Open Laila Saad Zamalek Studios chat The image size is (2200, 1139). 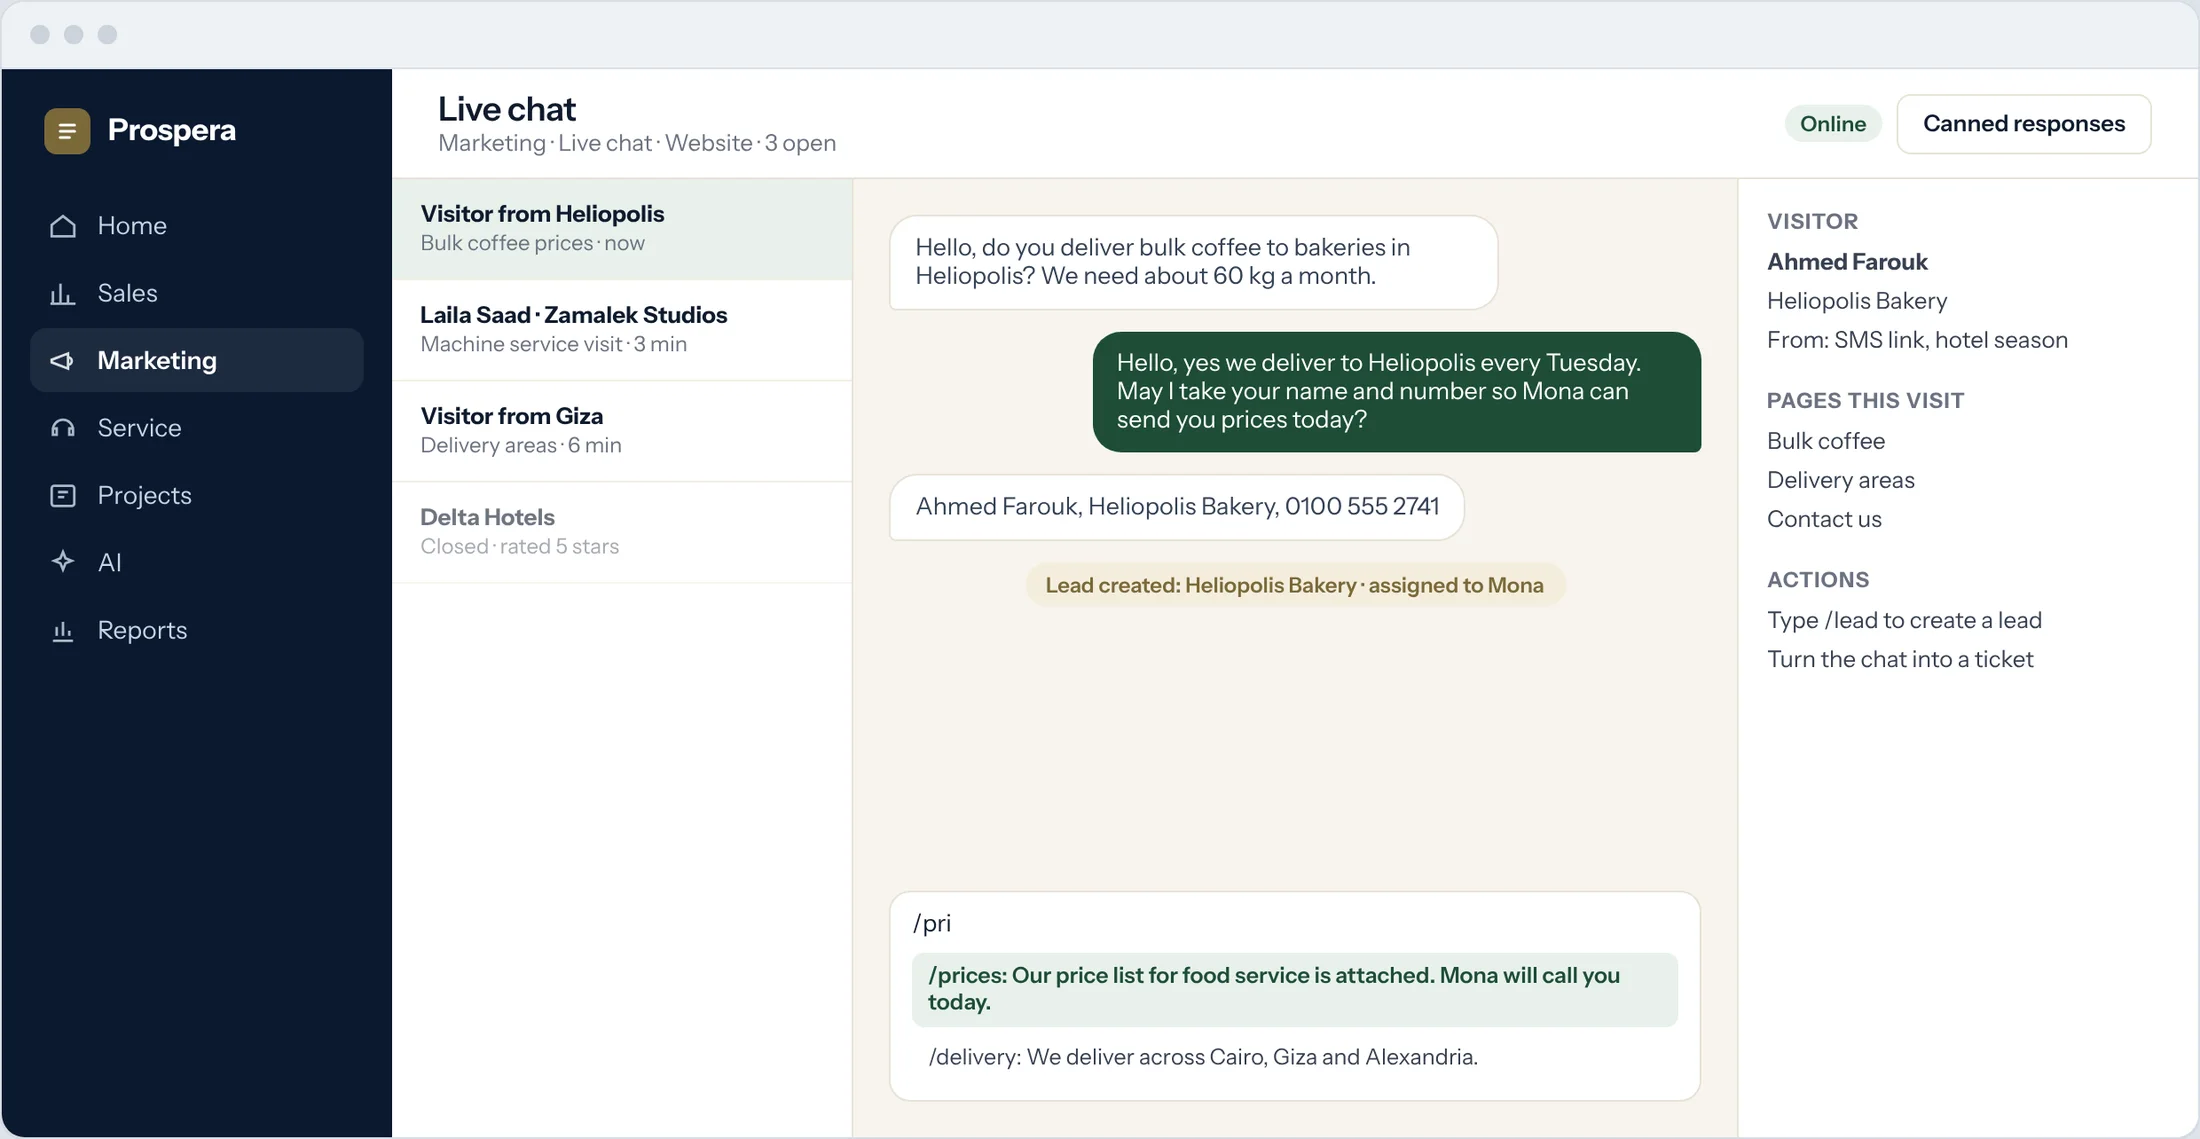622,330
